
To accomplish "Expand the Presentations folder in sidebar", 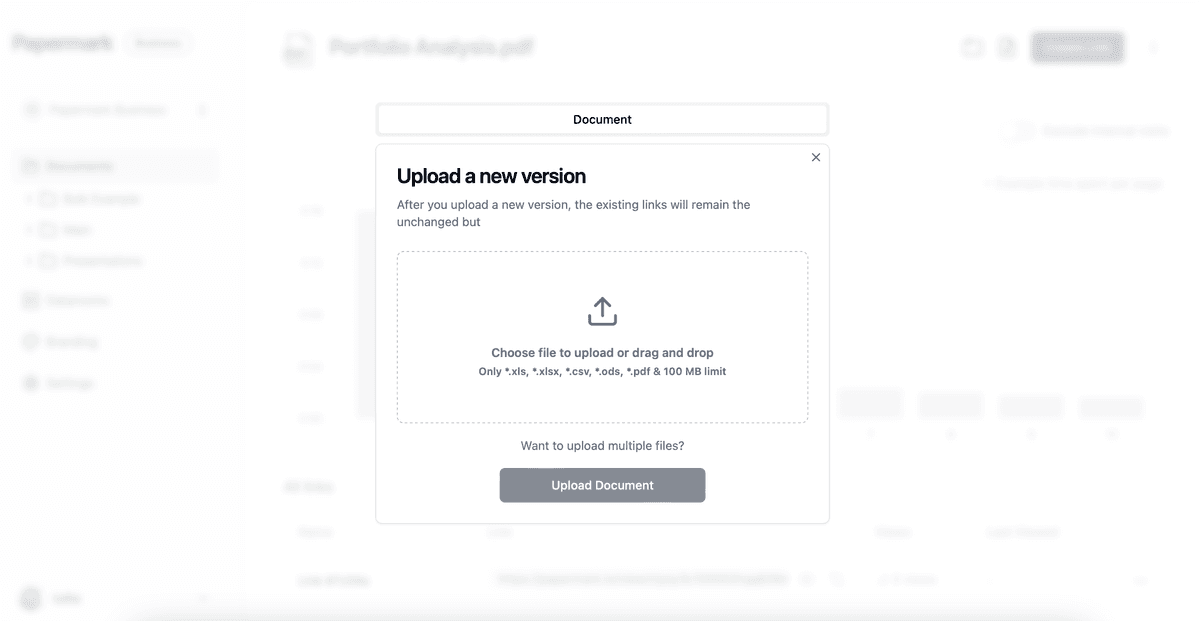I will click(x=28, y=261).
